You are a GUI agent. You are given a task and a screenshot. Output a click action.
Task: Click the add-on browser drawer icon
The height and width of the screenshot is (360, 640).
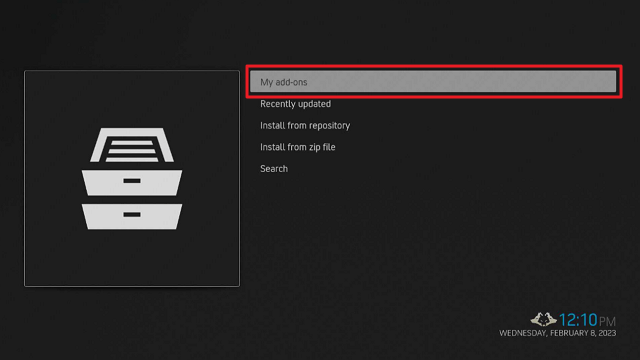pos(132,178)
